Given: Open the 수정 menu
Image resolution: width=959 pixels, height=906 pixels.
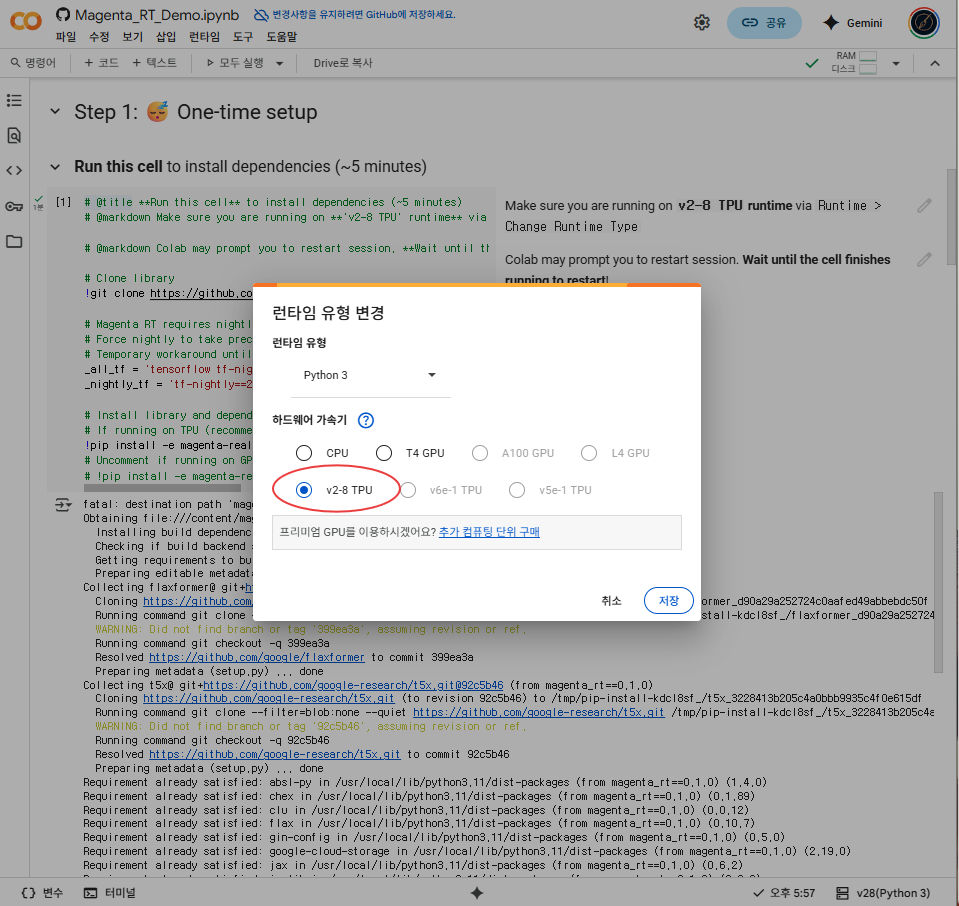Looking at the screenshot, I should (x=98, y=37).
